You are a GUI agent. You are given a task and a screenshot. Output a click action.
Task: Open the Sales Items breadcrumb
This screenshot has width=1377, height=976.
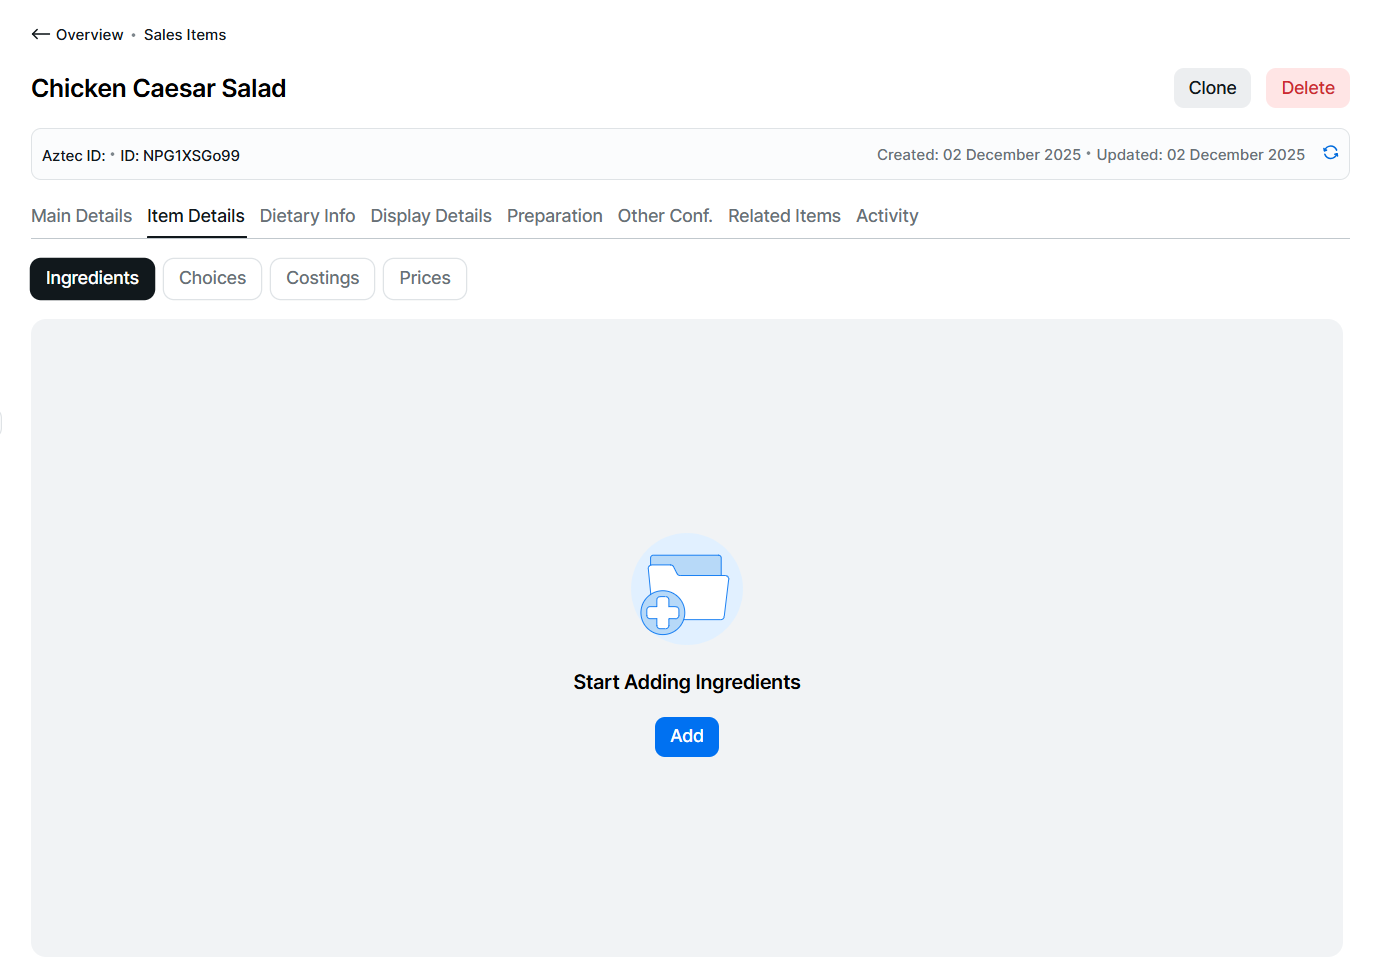pos(185,35)
